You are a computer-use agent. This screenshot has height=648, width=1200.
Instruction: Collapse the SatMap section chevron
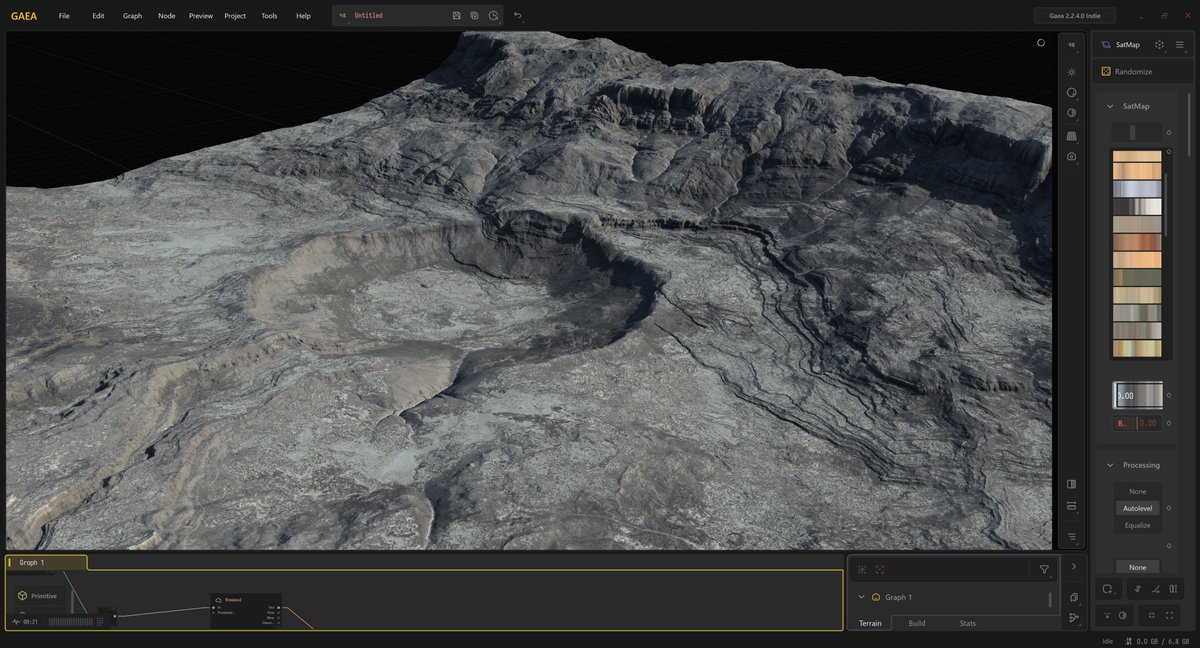[1109, 106]
